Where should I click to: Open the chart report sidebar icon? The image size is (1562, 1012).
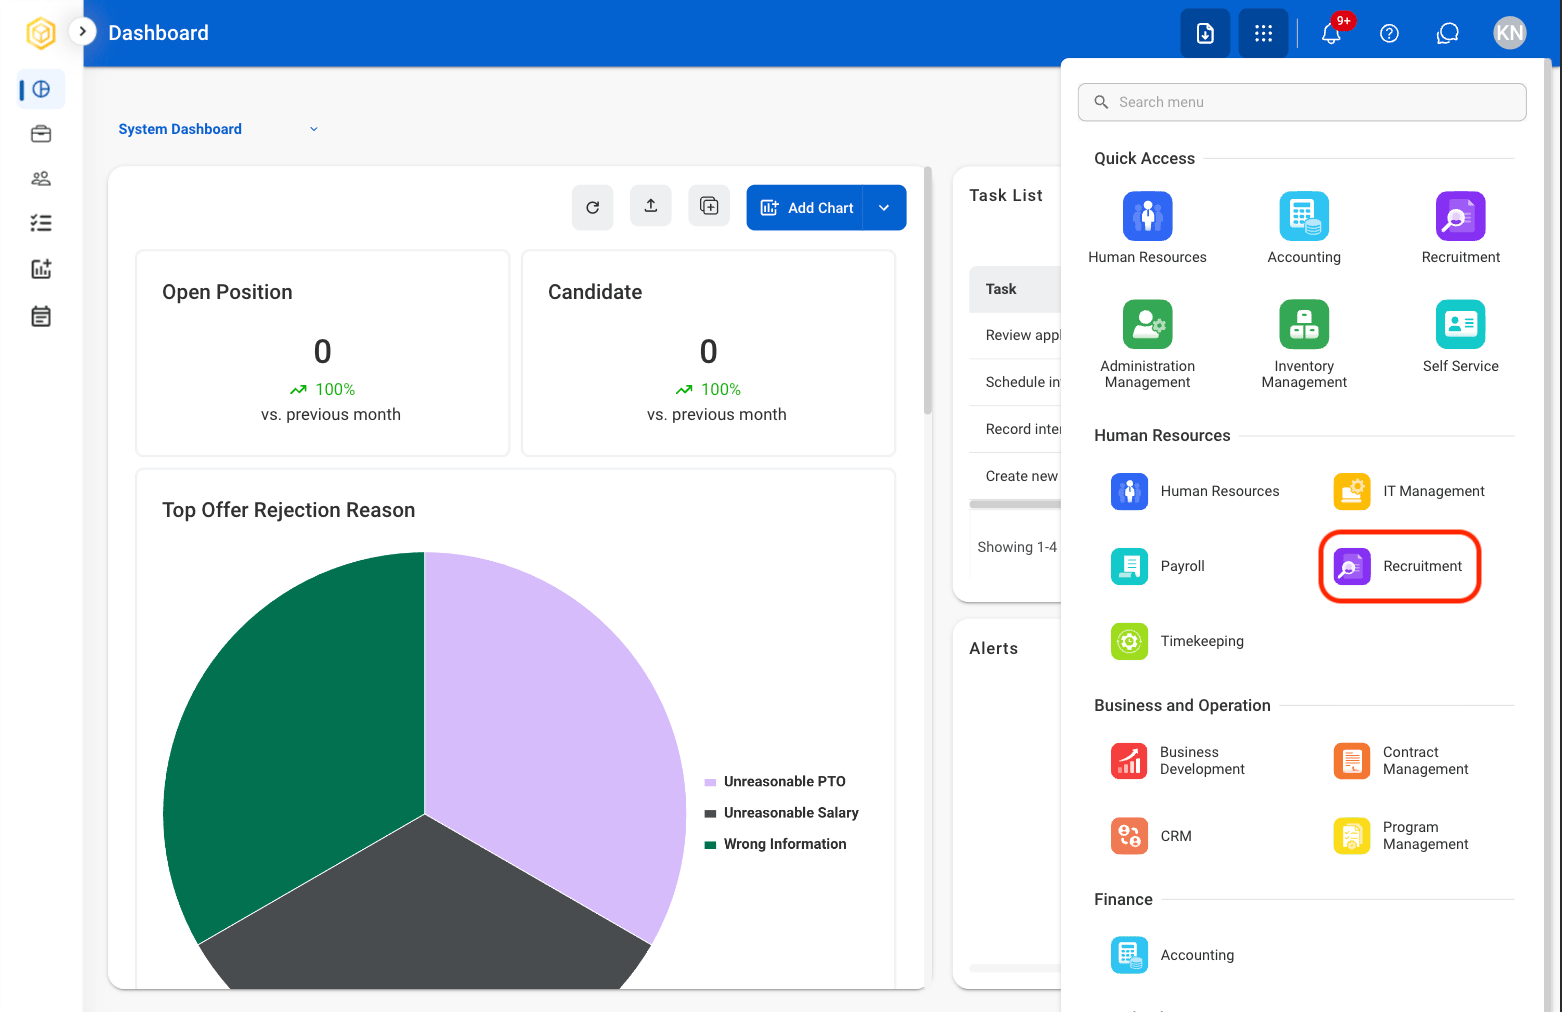click(41, 268)
